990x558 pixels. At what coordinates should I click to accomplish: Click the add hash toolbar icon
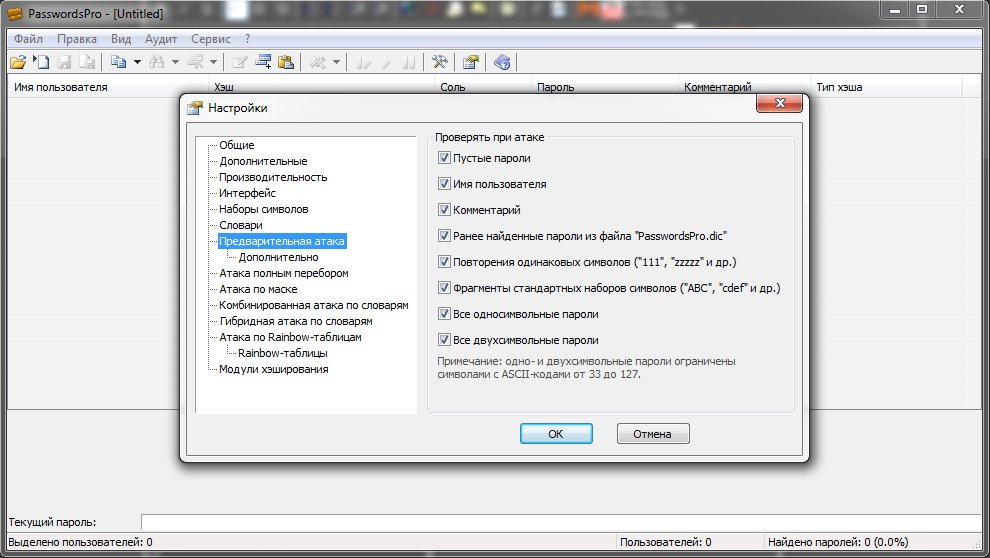(264, 62)
